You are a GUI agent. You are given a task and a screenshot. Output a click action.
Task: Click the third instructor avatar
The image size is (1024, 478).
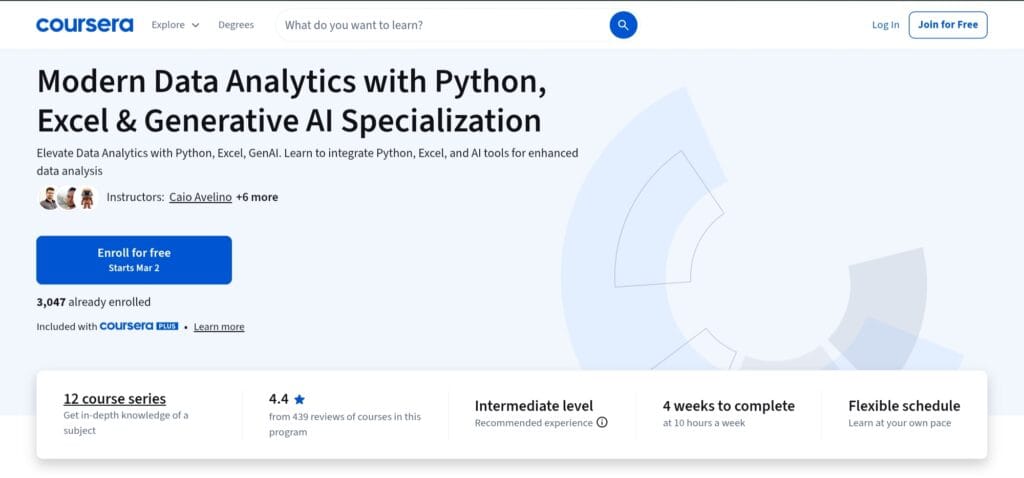(x=87, y=197)
